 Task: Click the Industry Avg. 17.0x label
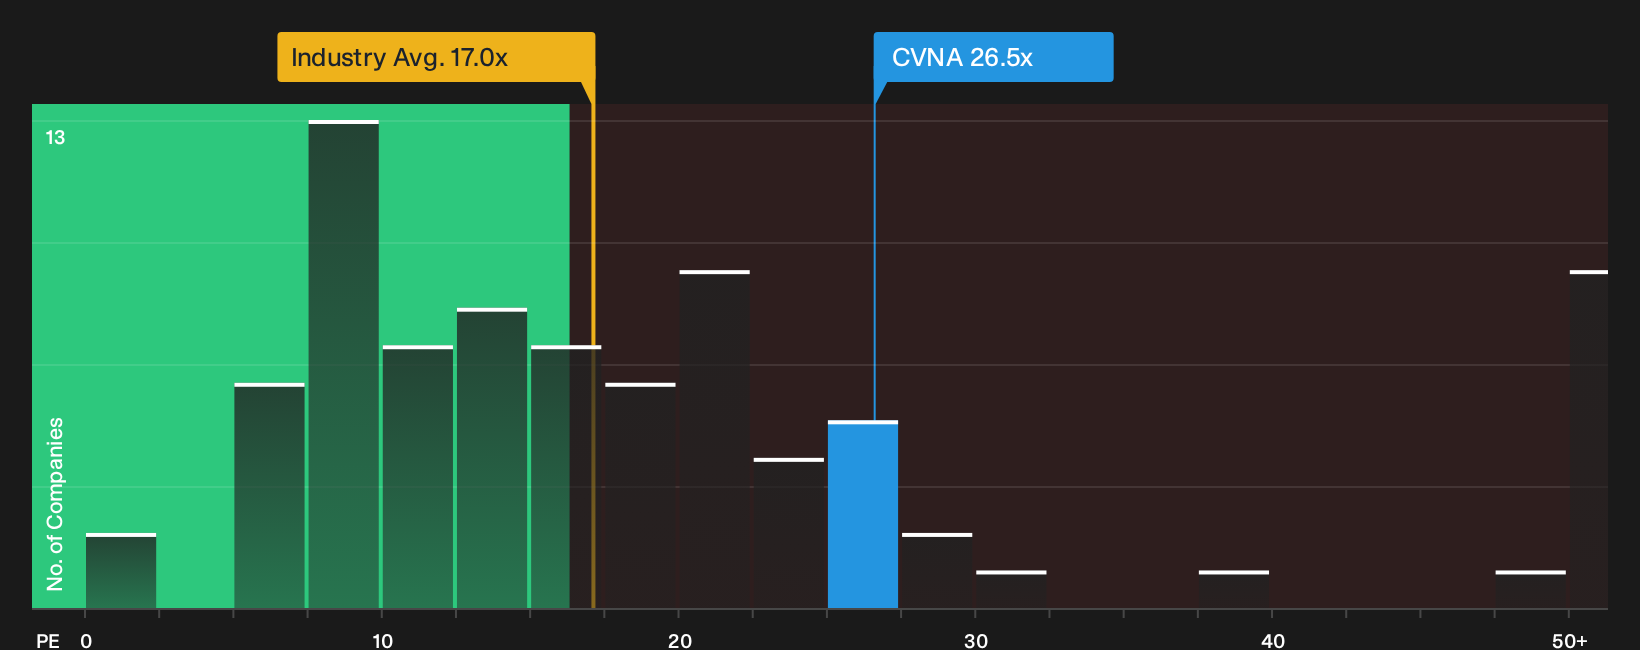tap(436, 57)
